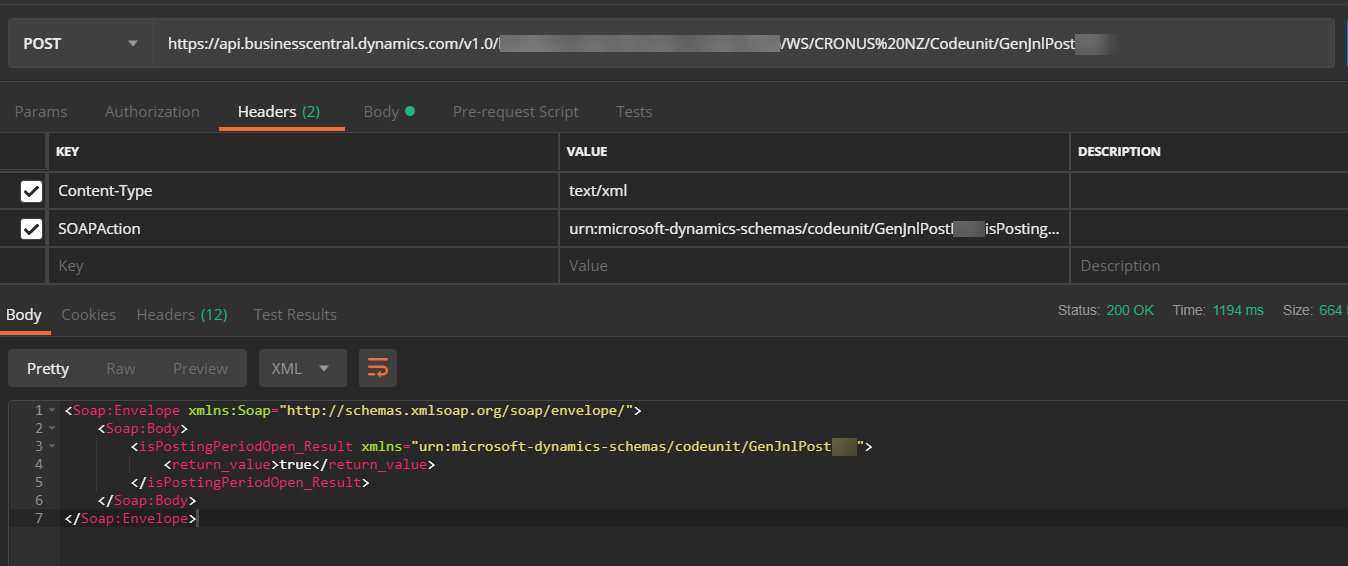
Task: Uncheck the SOAPAction header checkbox
Action: click(31, 229)
